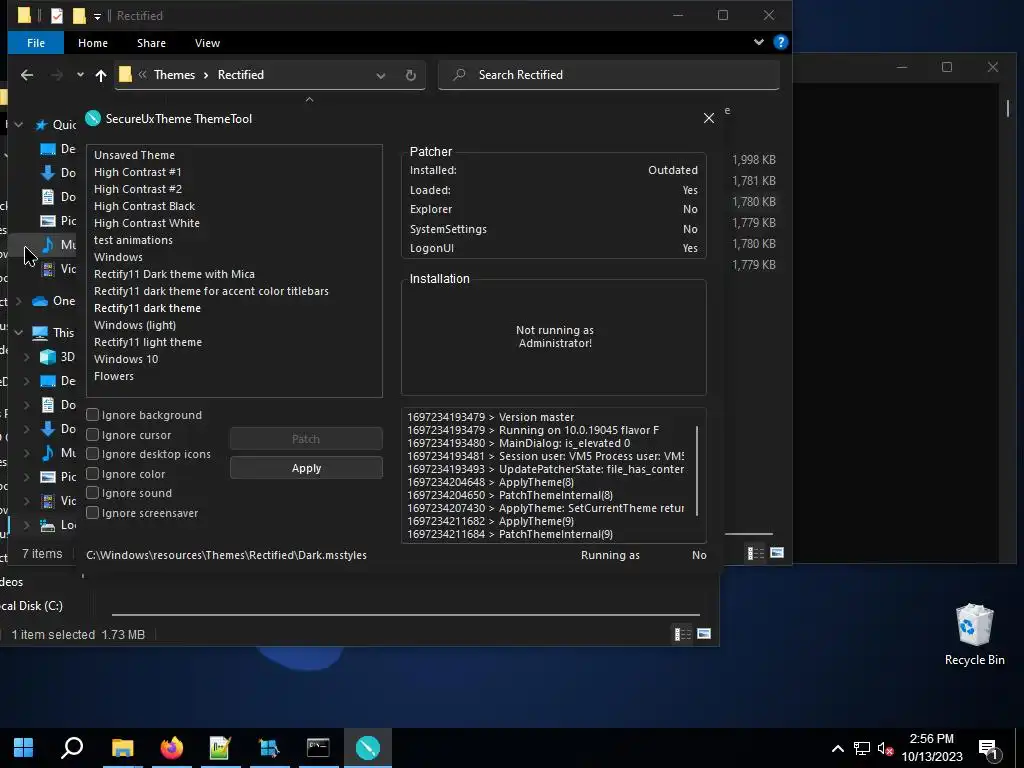Select Rectify11 light theme entry
This screenshot has height=768, width=1024.
pyautogui.click(x=148, y=342)
